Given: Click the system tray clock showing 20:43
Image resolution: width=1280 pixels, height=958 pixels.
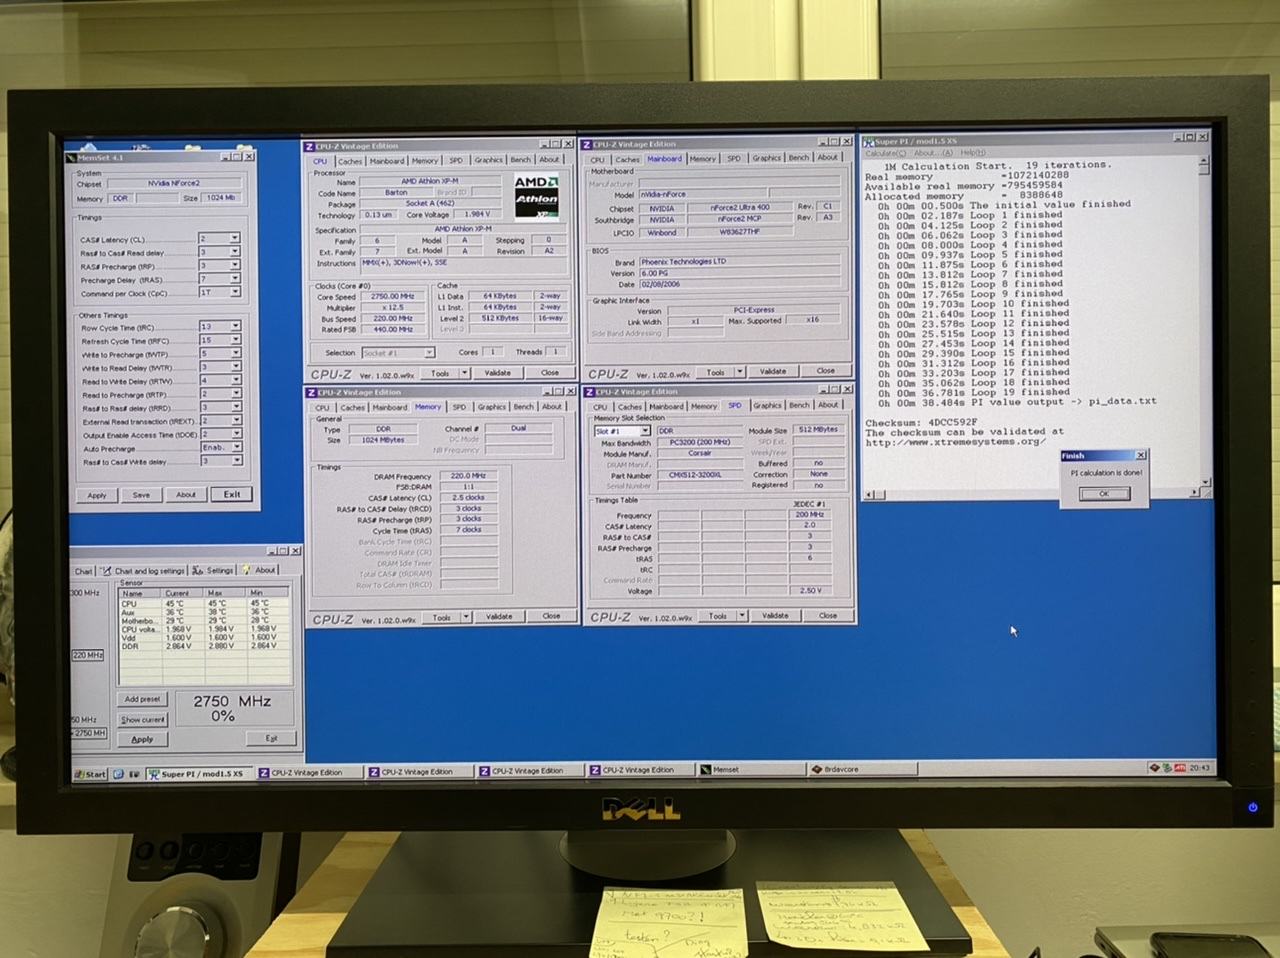Looking at the screenshot, I should click(1200, 768).
